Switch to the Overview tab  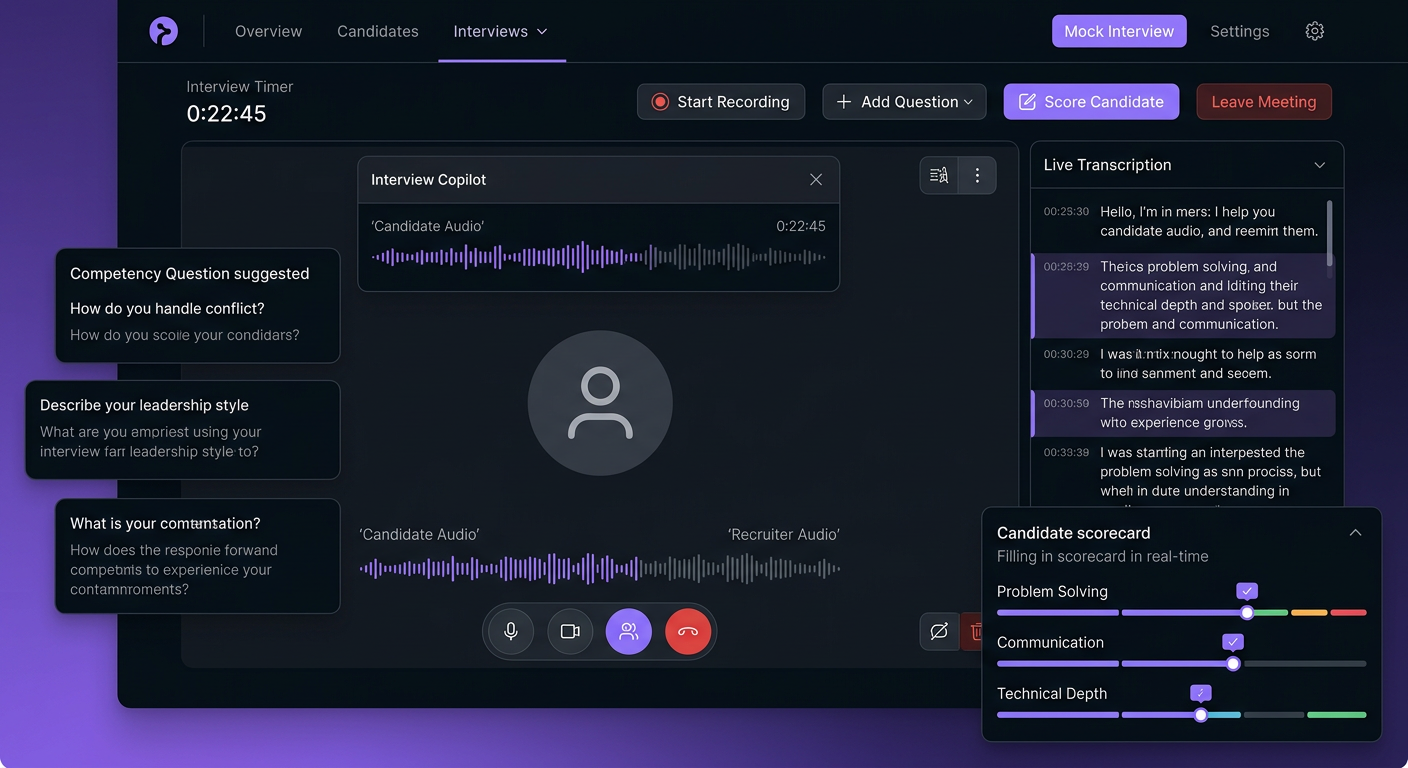tap(268, 31)
